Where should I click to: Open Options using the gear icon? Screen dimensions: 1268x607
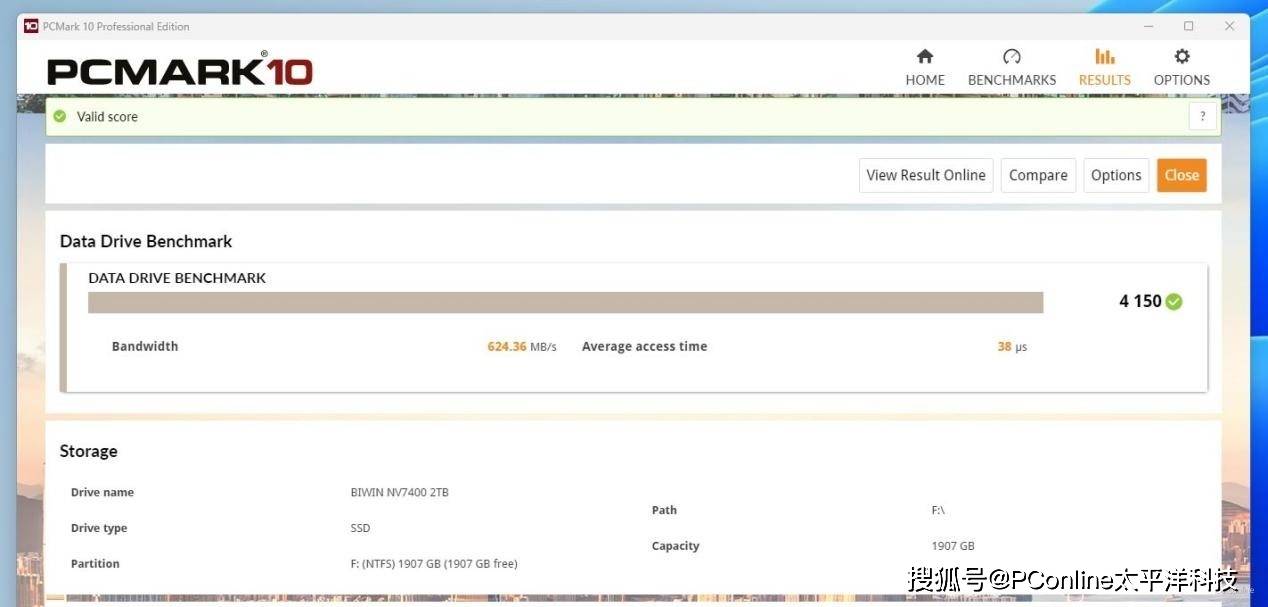(1181, 57)
